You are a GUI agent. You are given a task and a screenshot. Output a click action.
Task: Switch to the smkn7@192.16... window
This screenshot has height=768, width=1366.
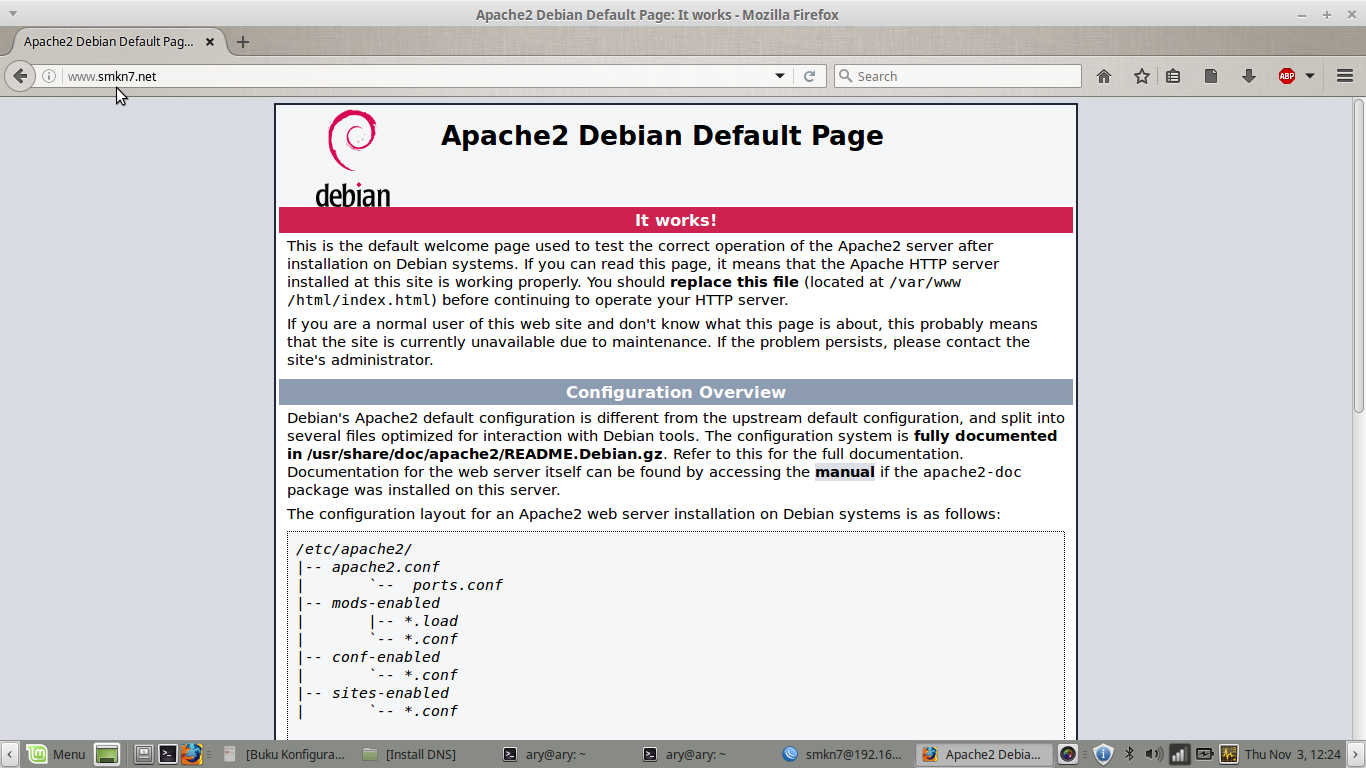pos(844,754)
